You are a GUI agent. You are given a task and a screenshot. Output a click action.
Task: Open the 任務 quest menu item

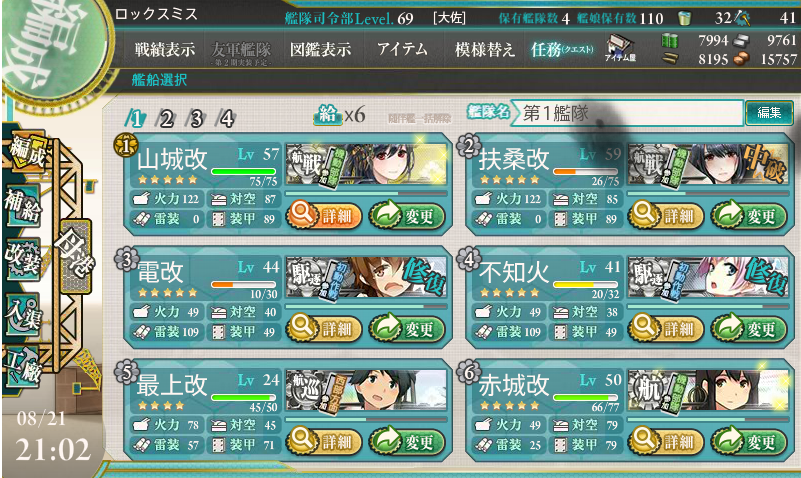562,50
